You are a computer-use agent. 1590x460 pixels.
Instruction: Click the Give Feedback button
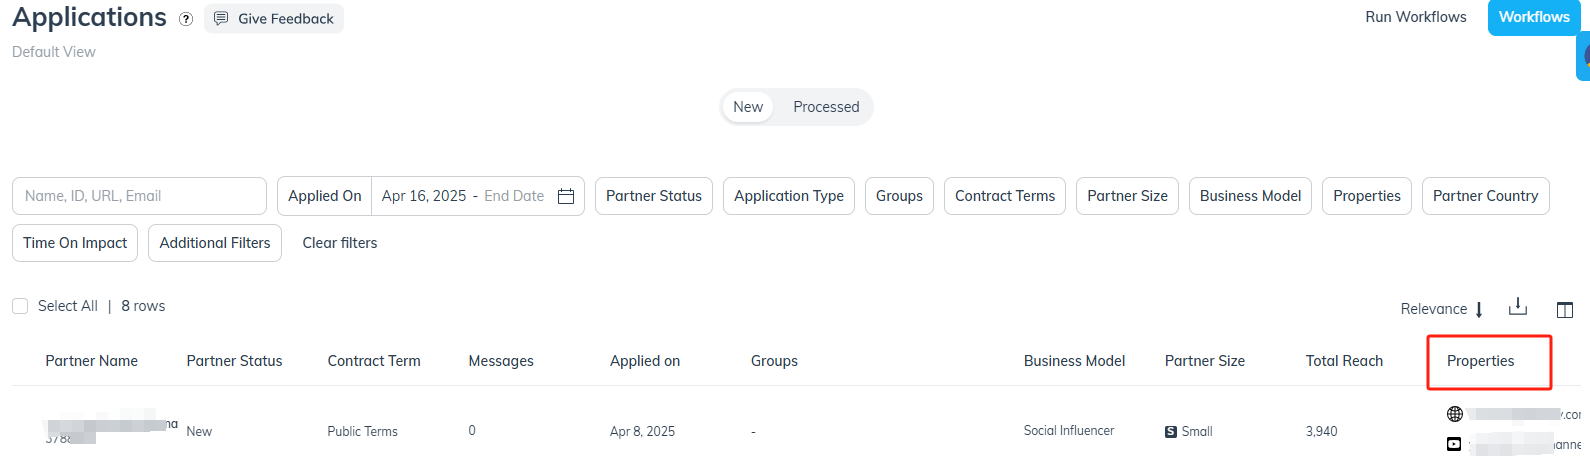tap(274, 19)
